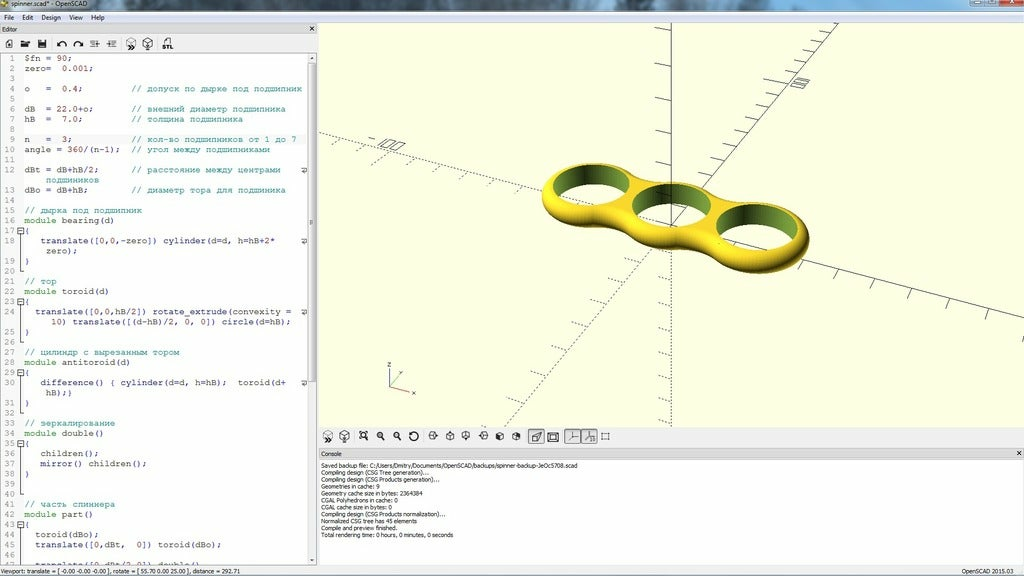Select the top view orientation icon
The width and height of the screenshot is (1024, 576).
449,436
